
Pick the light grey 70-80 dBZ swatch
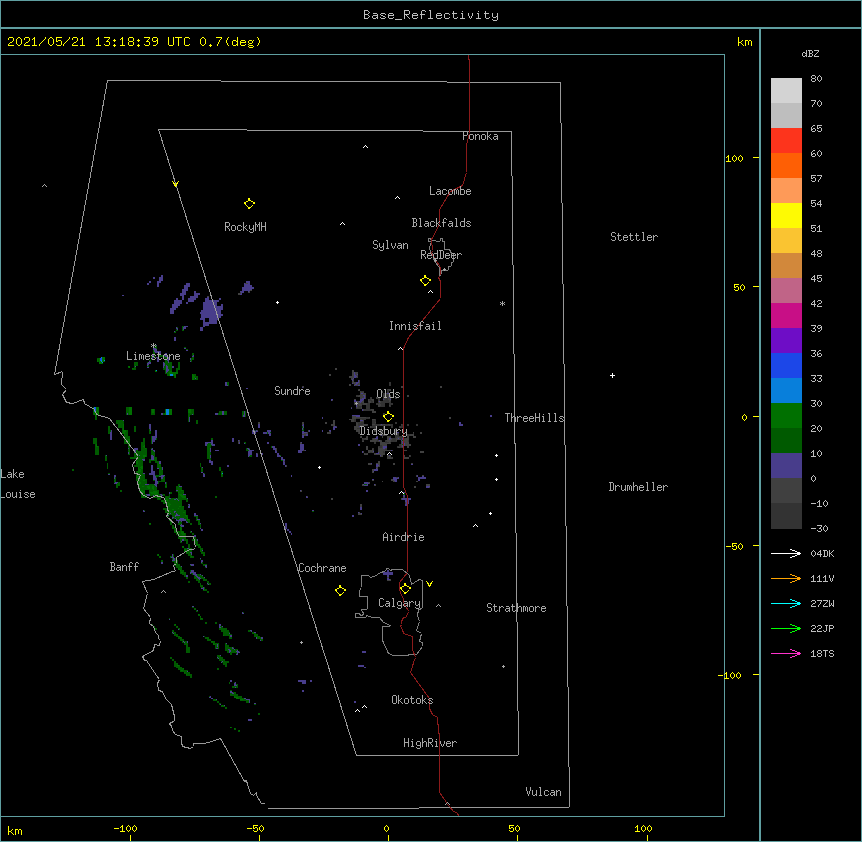pos(786,91)
